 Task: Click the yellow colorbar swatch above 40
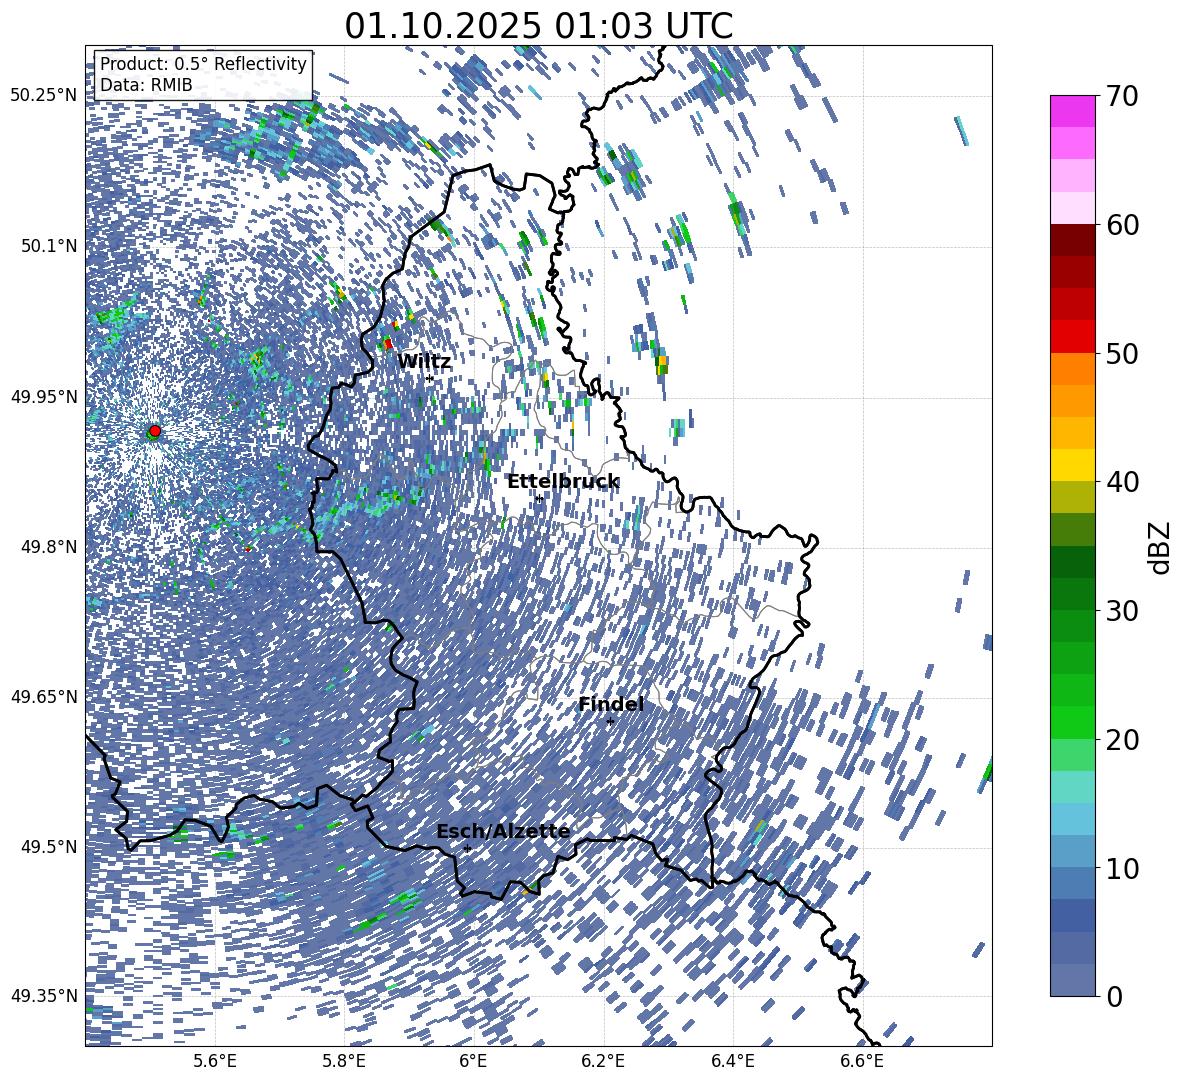pyautogui.click(x=1072, y=465)
